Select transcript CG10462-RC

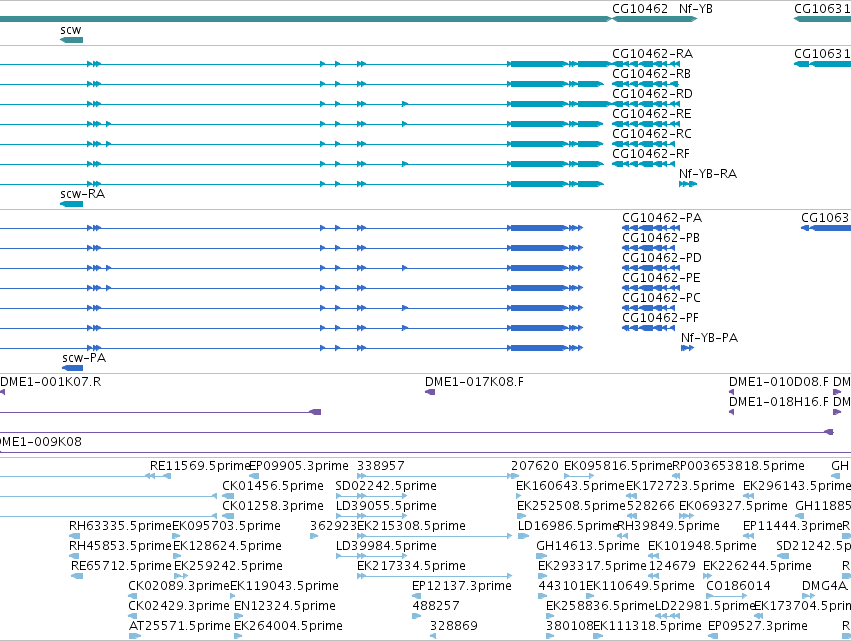coord(652,134)
